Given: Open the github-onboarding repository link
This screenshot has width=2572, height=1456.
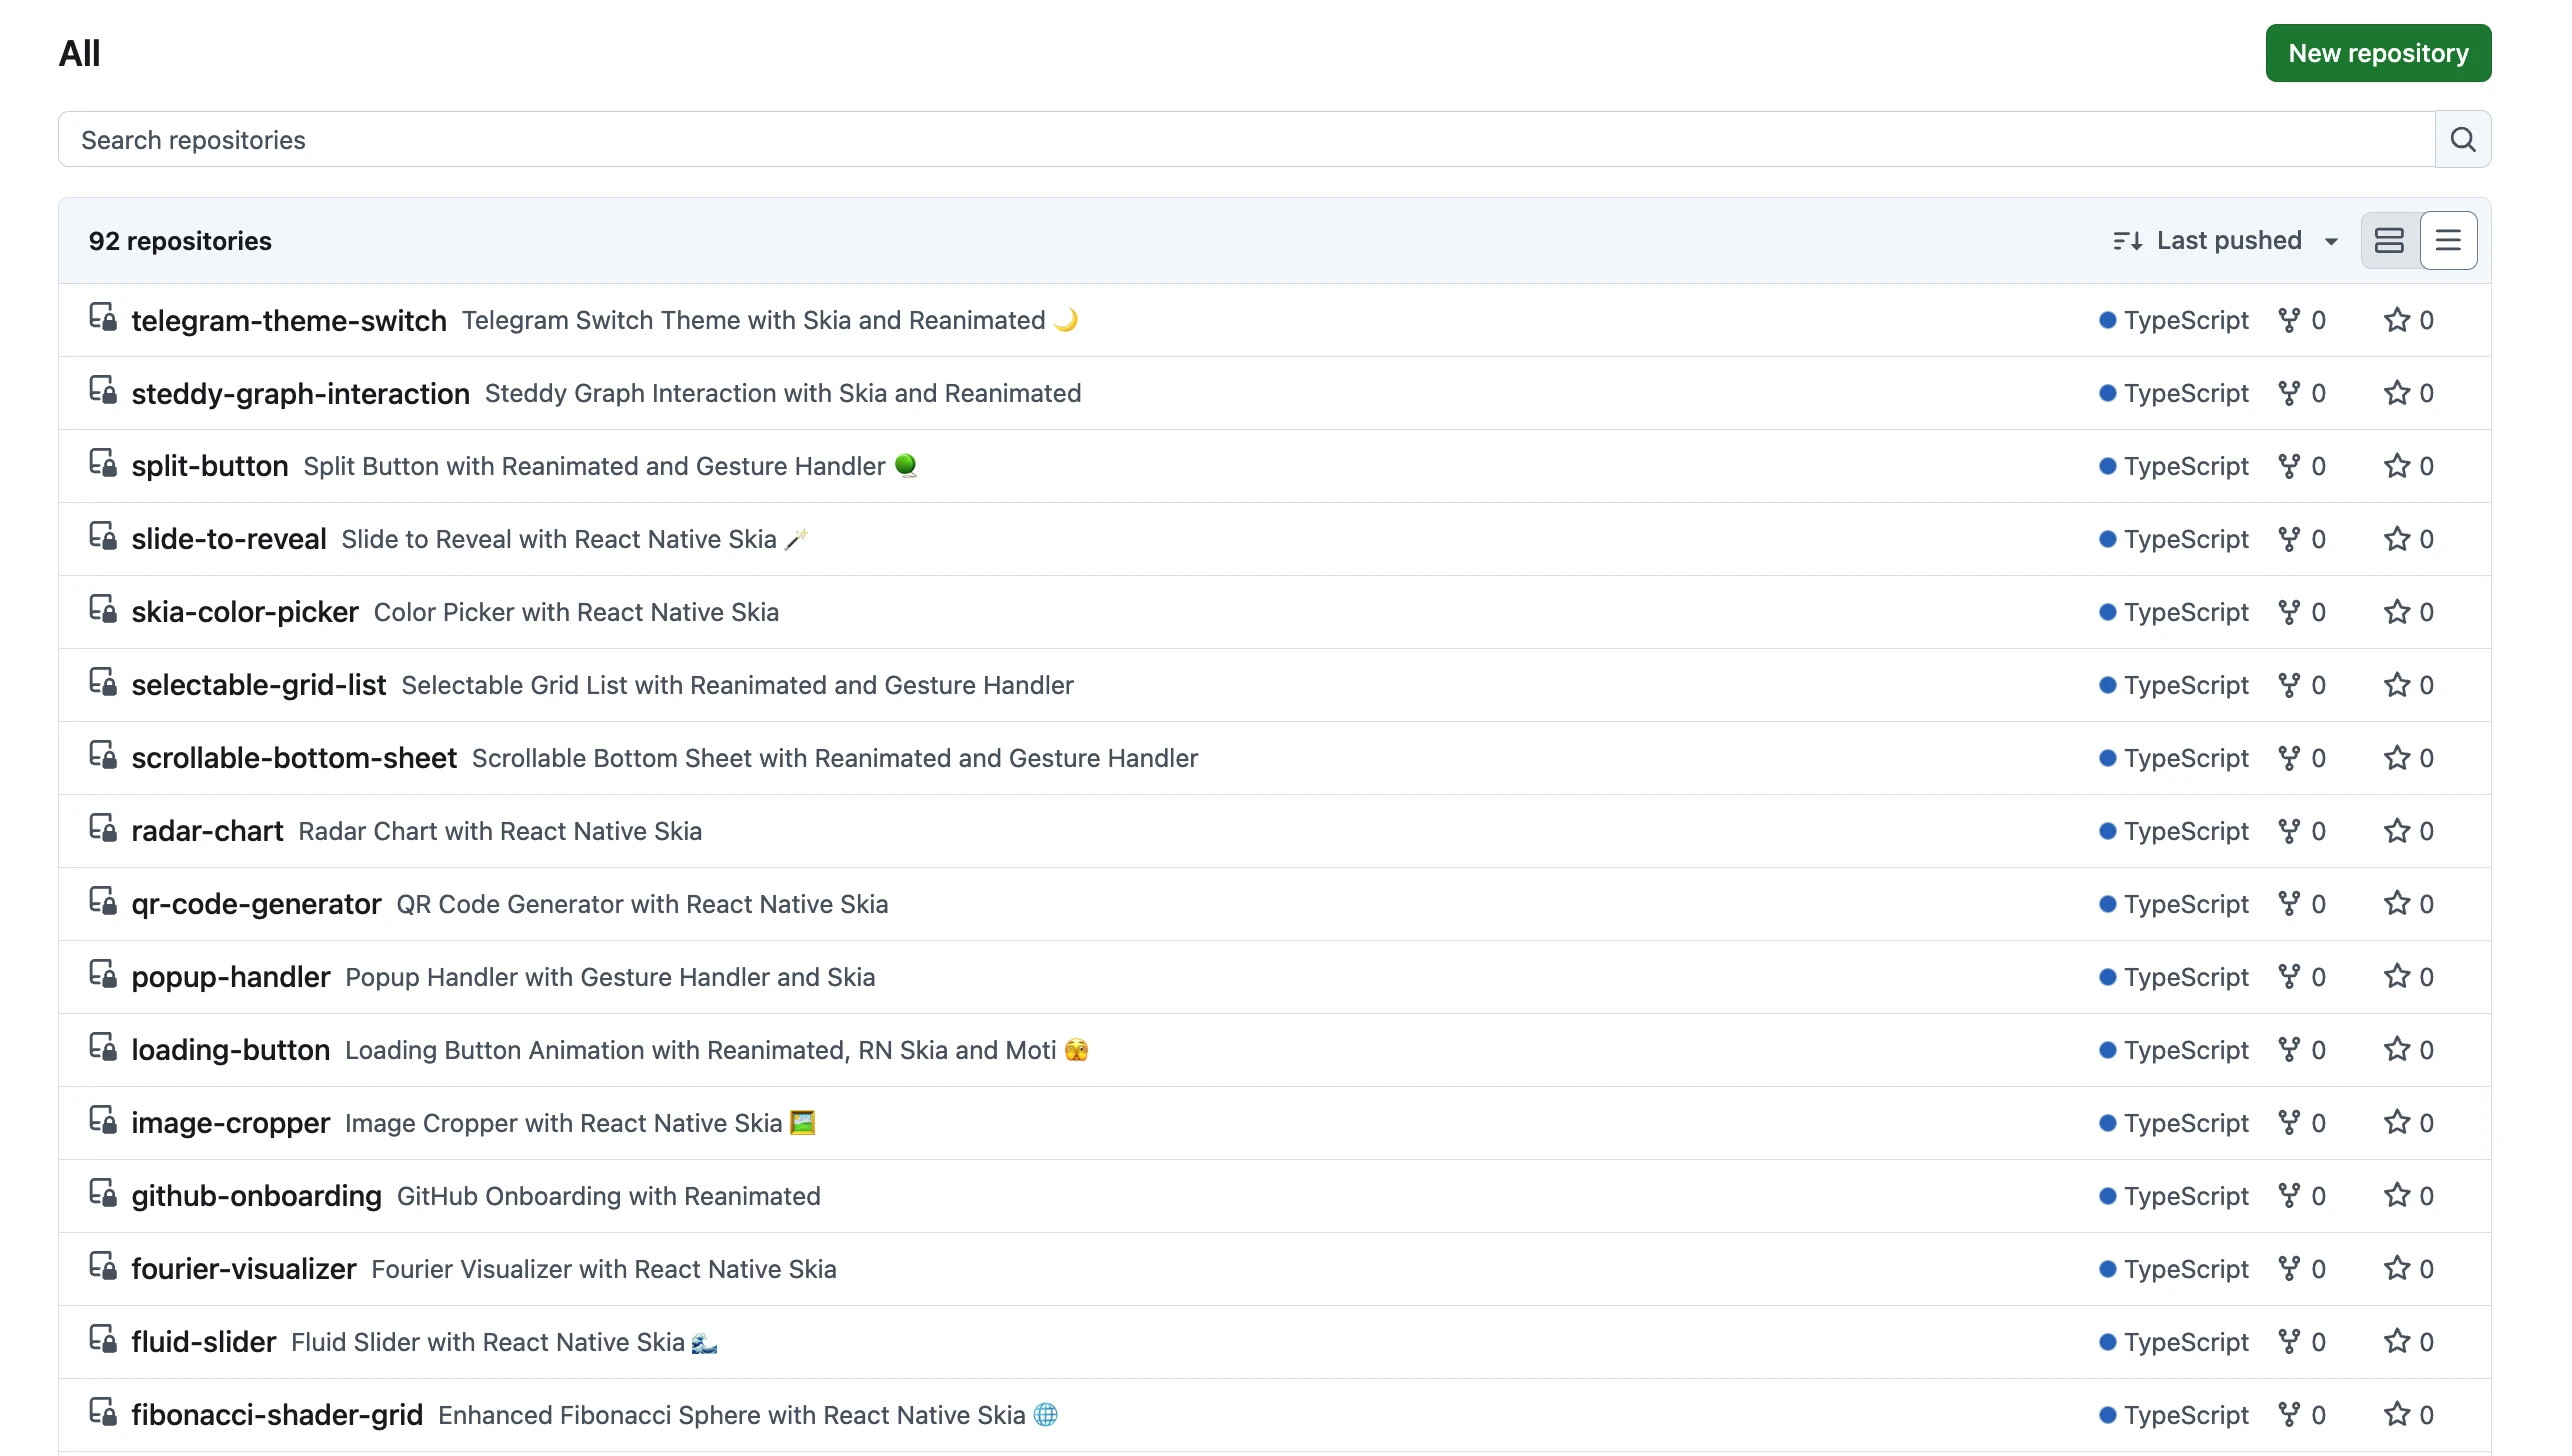Looking at the screenshot, I should (256, 1196).
